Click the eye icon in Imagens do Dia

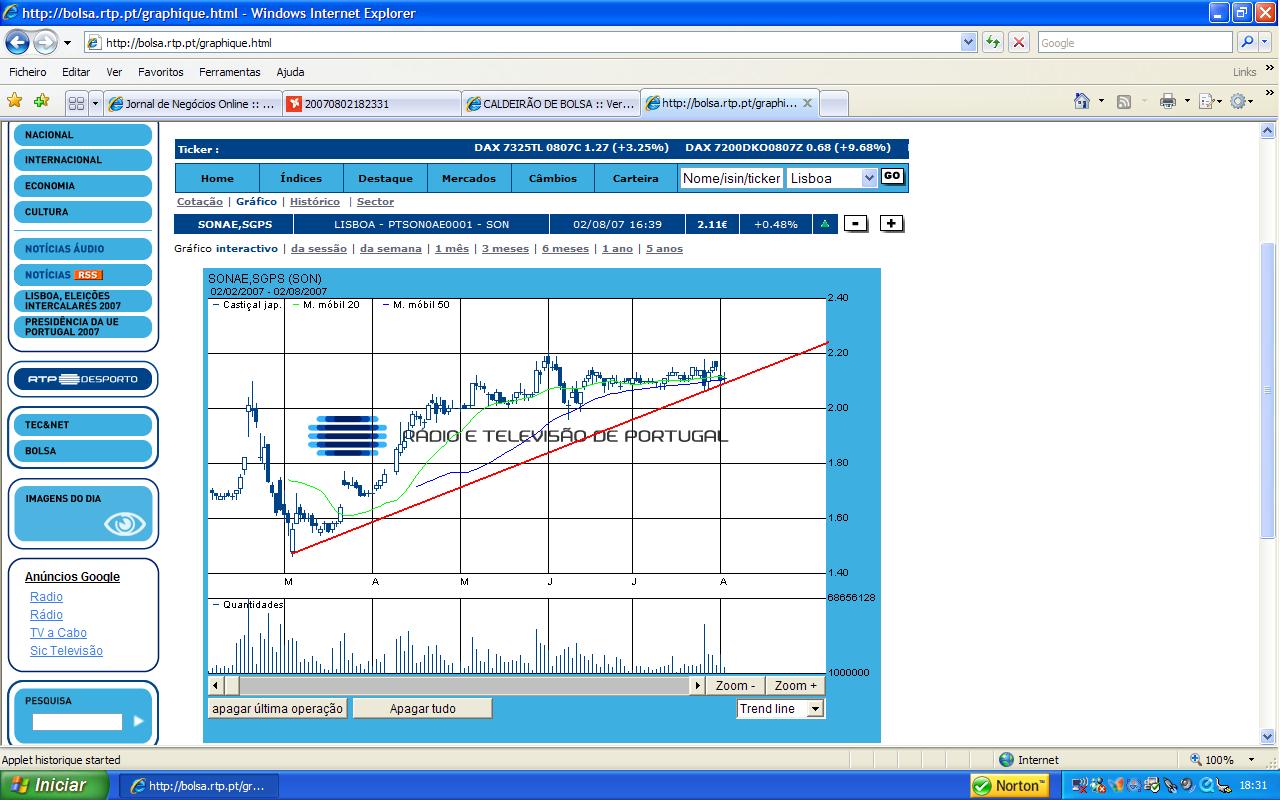coord(125,523)
